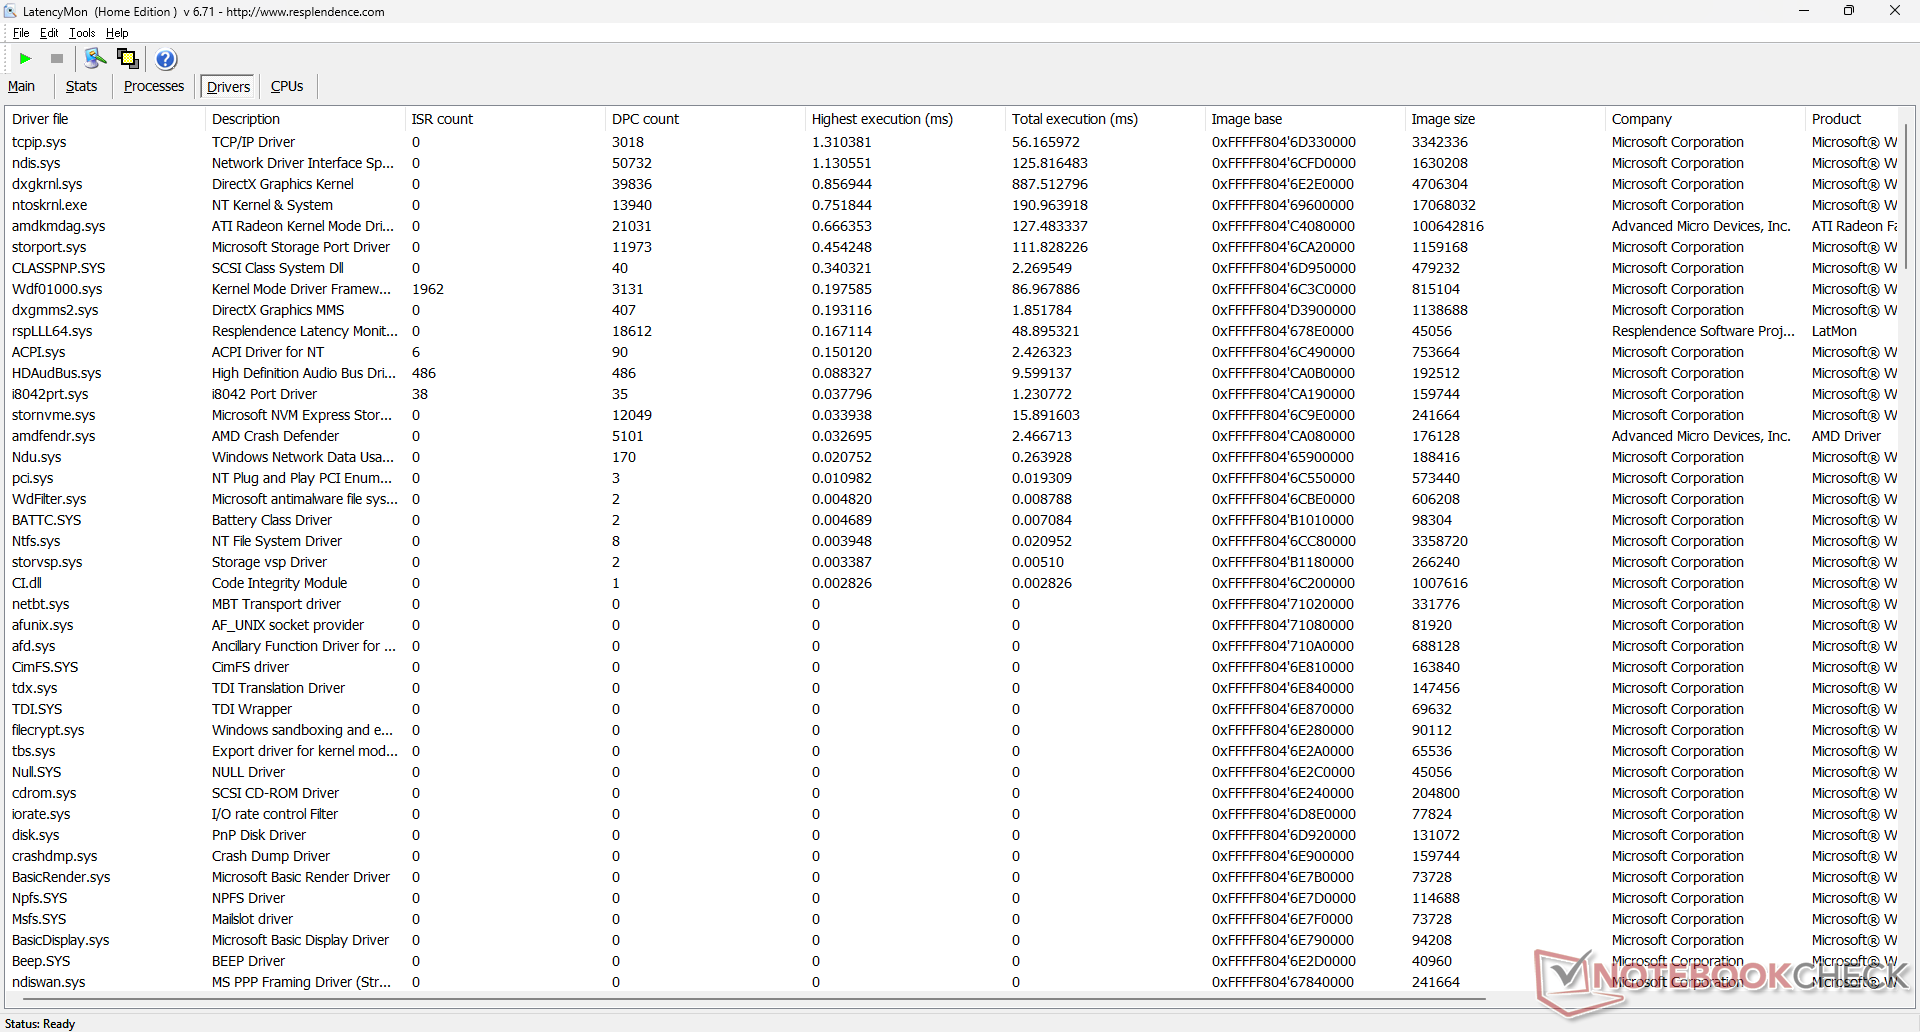Click image size value 100642816

1448,226
